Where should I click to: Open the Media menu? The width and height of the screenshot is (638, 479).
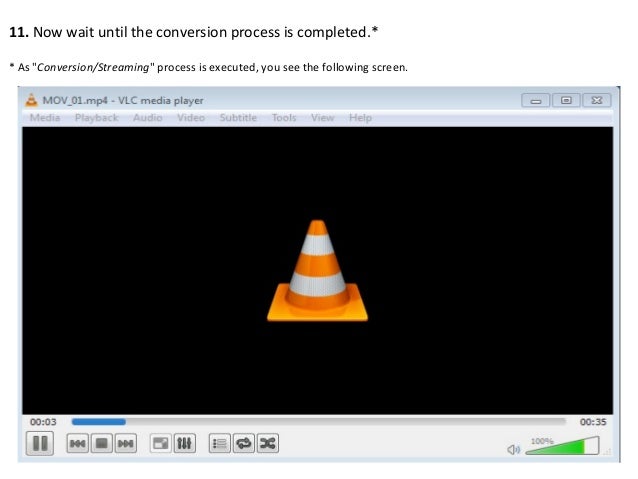45,118
